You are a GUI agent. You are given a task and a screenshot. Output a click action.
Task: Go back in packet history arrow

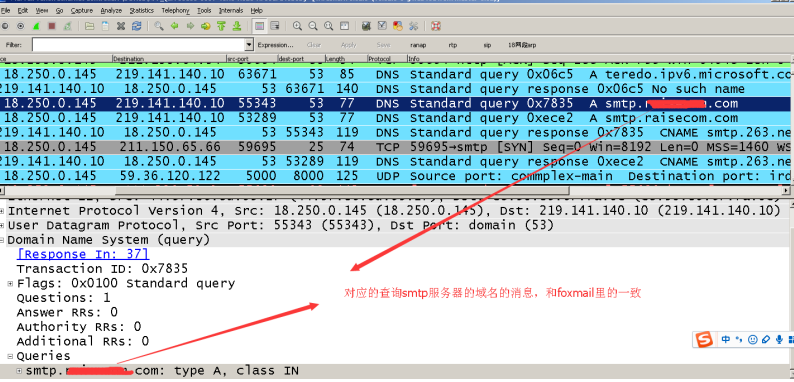pos(175,26)
